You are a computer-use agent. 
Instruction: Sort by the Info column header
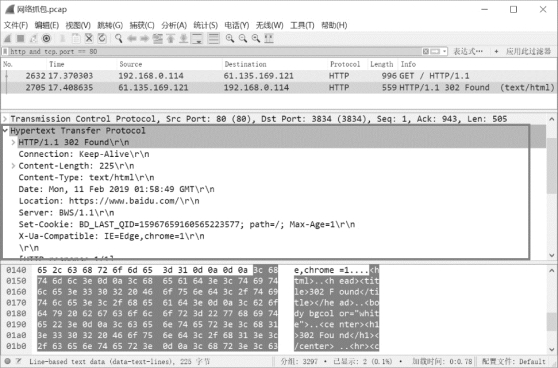click(x=477, y=64)
